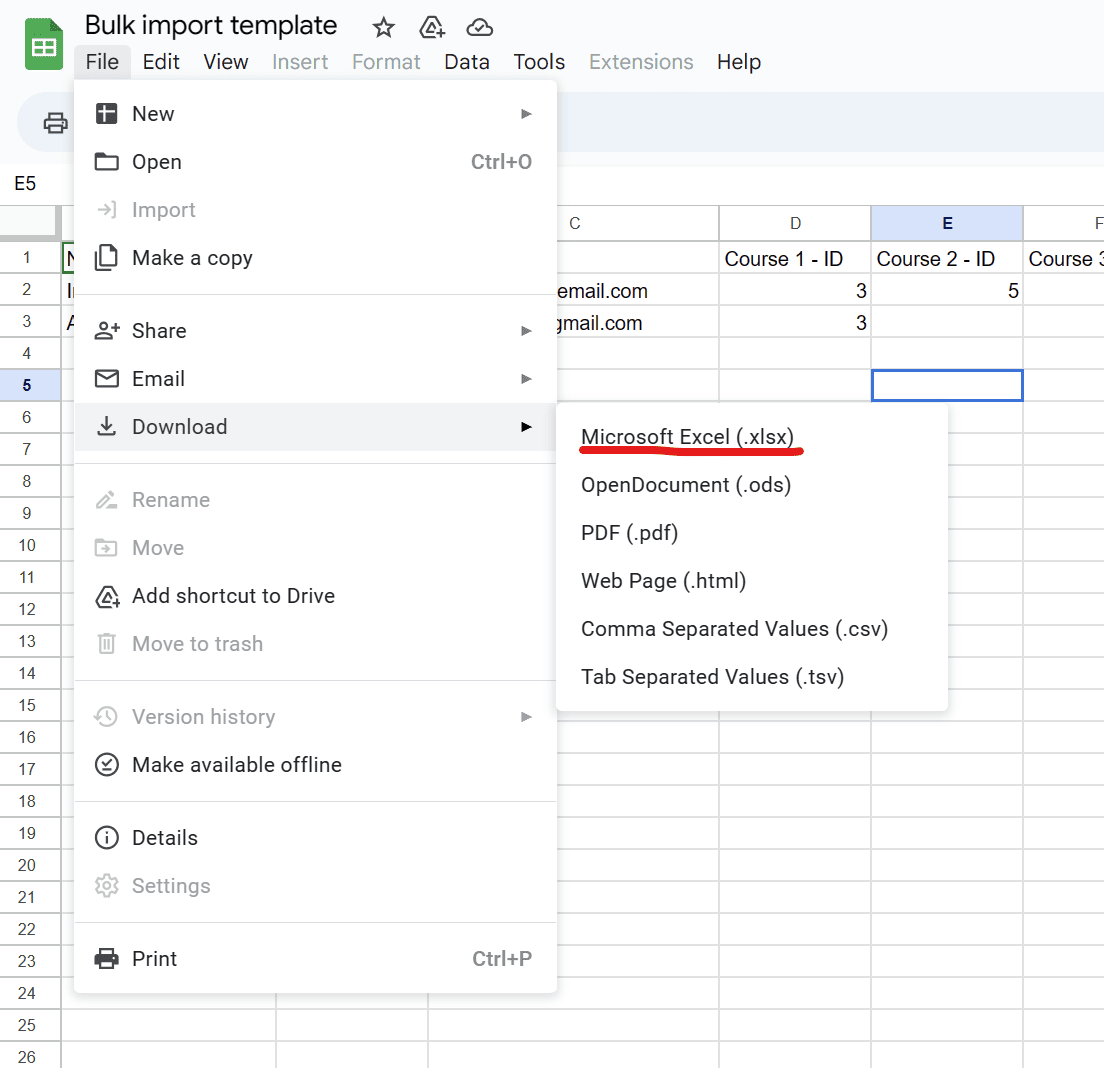The height and width of the screenshot is (1068, 1104).
Task: Click the selected cell E5
Action: [947, 386]
